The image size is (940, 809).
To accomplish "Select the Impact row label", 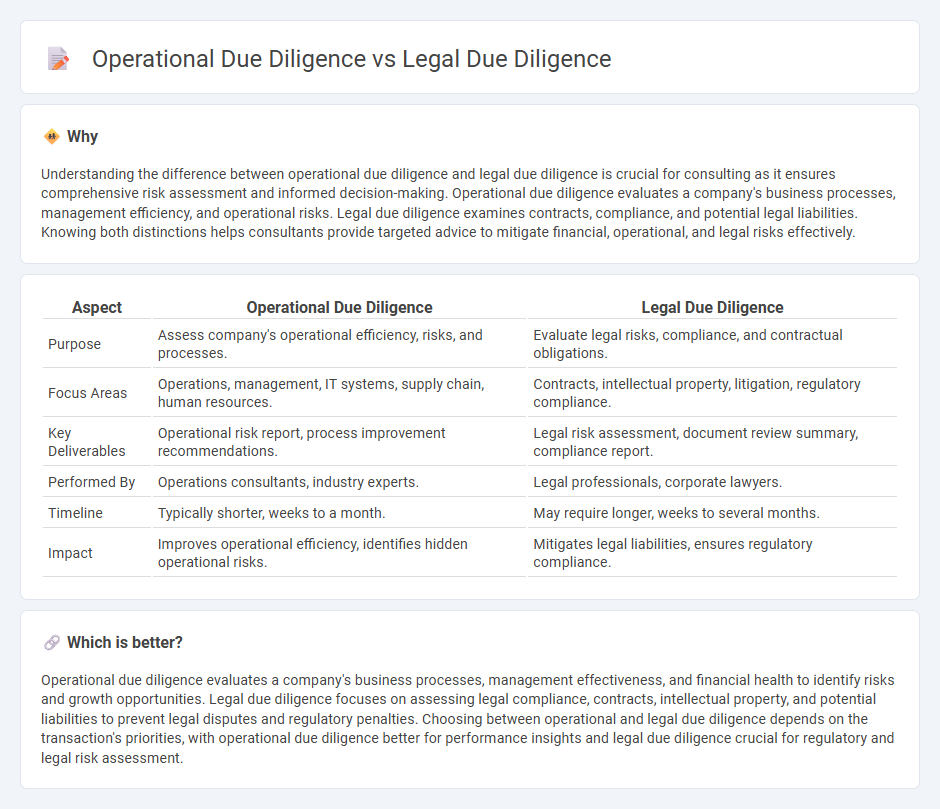I will tap(70, 553).
